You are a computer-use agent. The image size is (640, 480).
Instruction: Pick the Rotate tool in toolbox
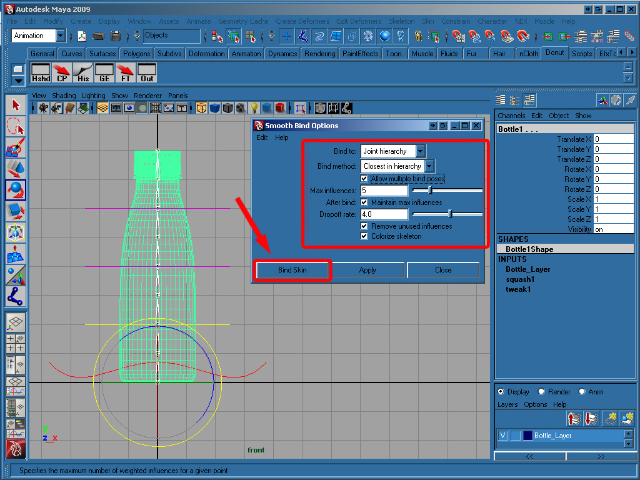coord(15,189)
